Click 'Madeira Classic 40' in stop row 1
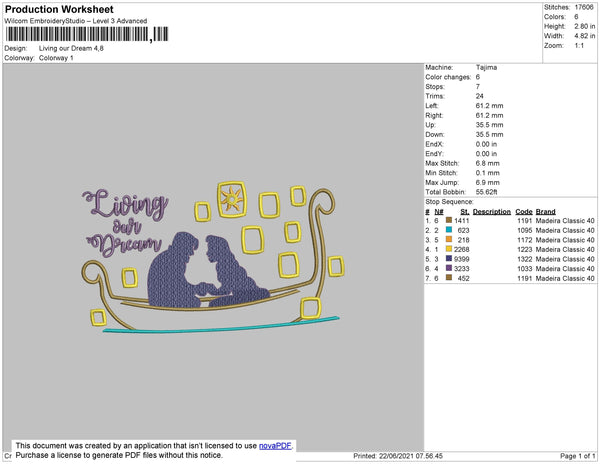Image resolution: width=600 pixels, height=464 pixels. click(x=565, y=221)
